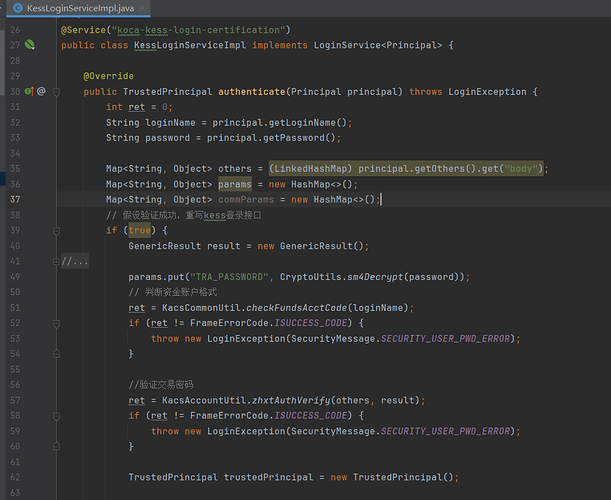Place cursor on the commParams variable name
Image resolution: width=611 pixels, height=500 pixels.
pos(250,199)
